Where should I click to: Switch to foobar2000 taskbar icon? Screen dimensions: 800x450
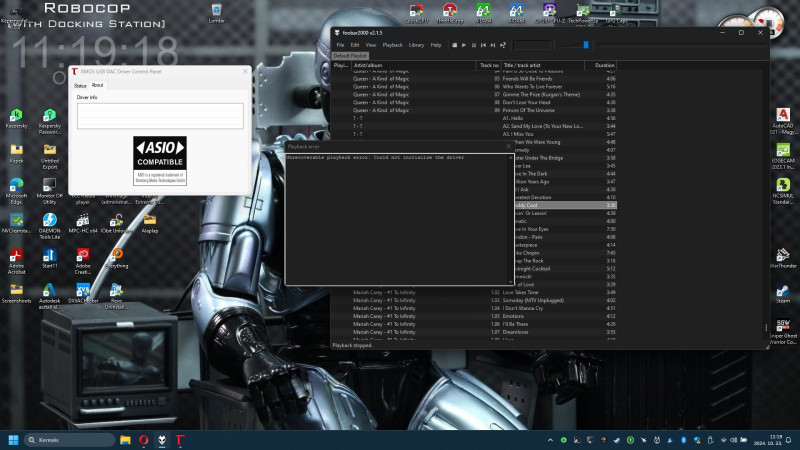162,440
